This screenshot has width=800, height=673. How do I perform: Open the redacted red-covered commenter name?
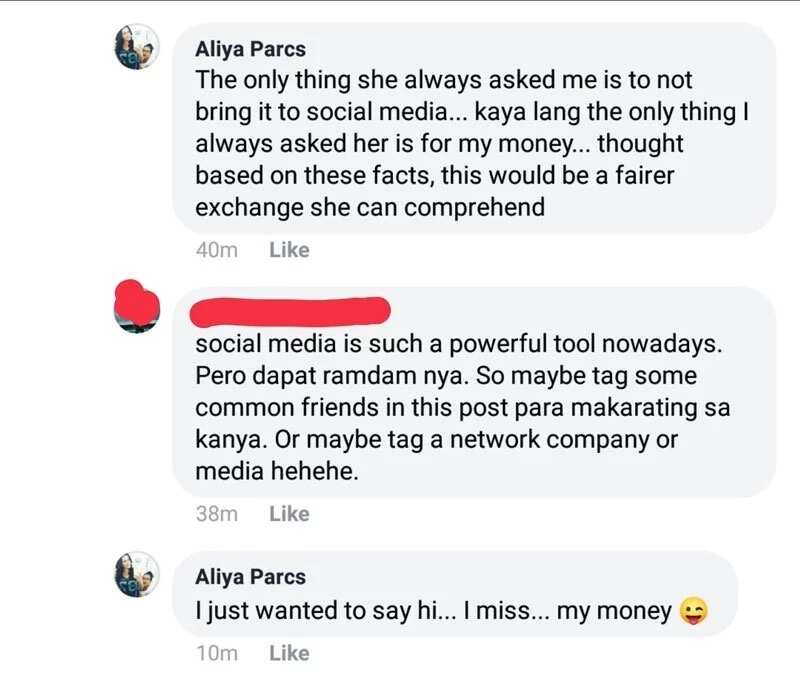[290, 312]
